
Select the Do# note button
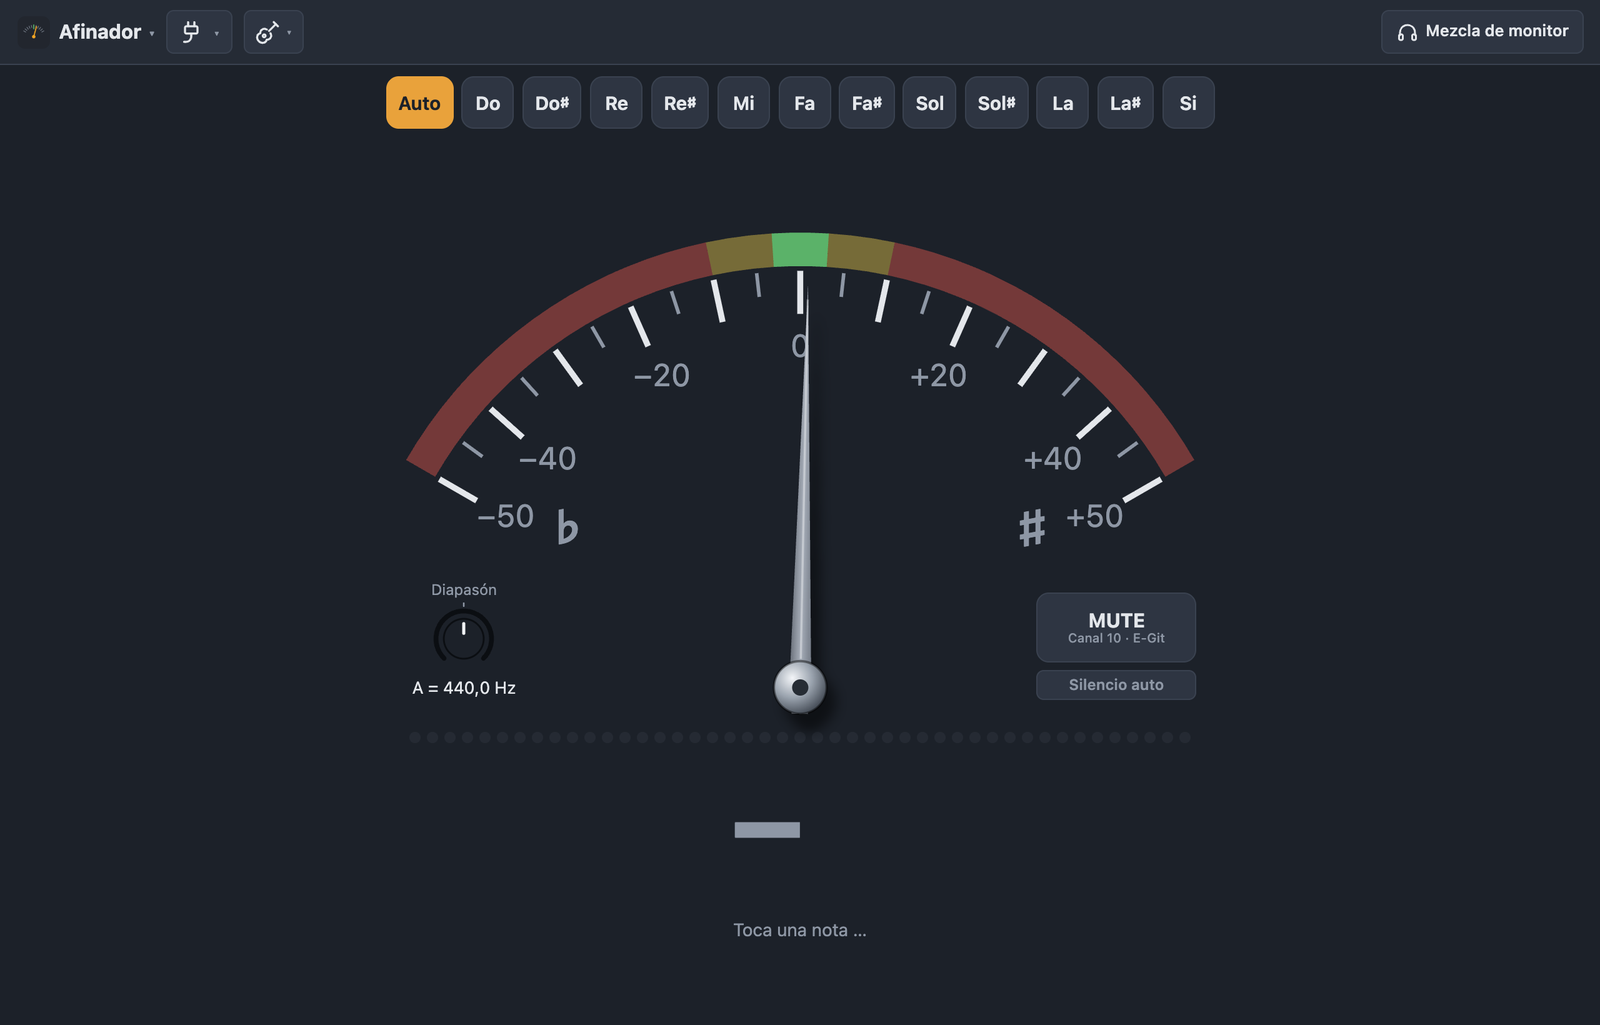[x=552, y=103]
